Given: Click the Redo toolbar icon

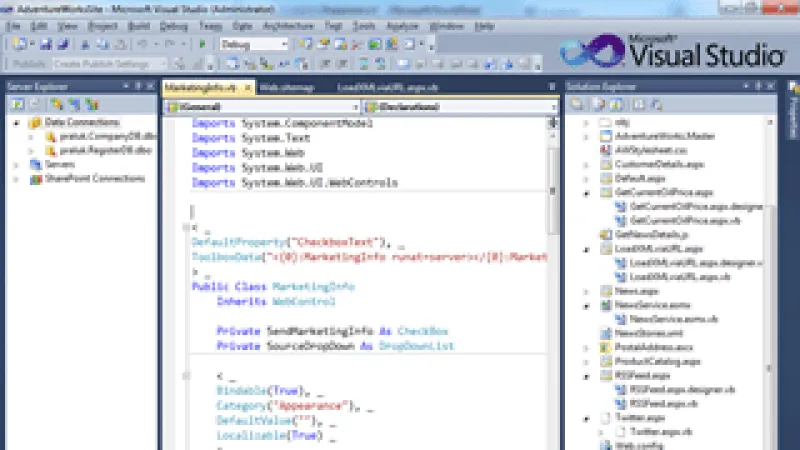Looking at the screenshot, I should (170, 45).
